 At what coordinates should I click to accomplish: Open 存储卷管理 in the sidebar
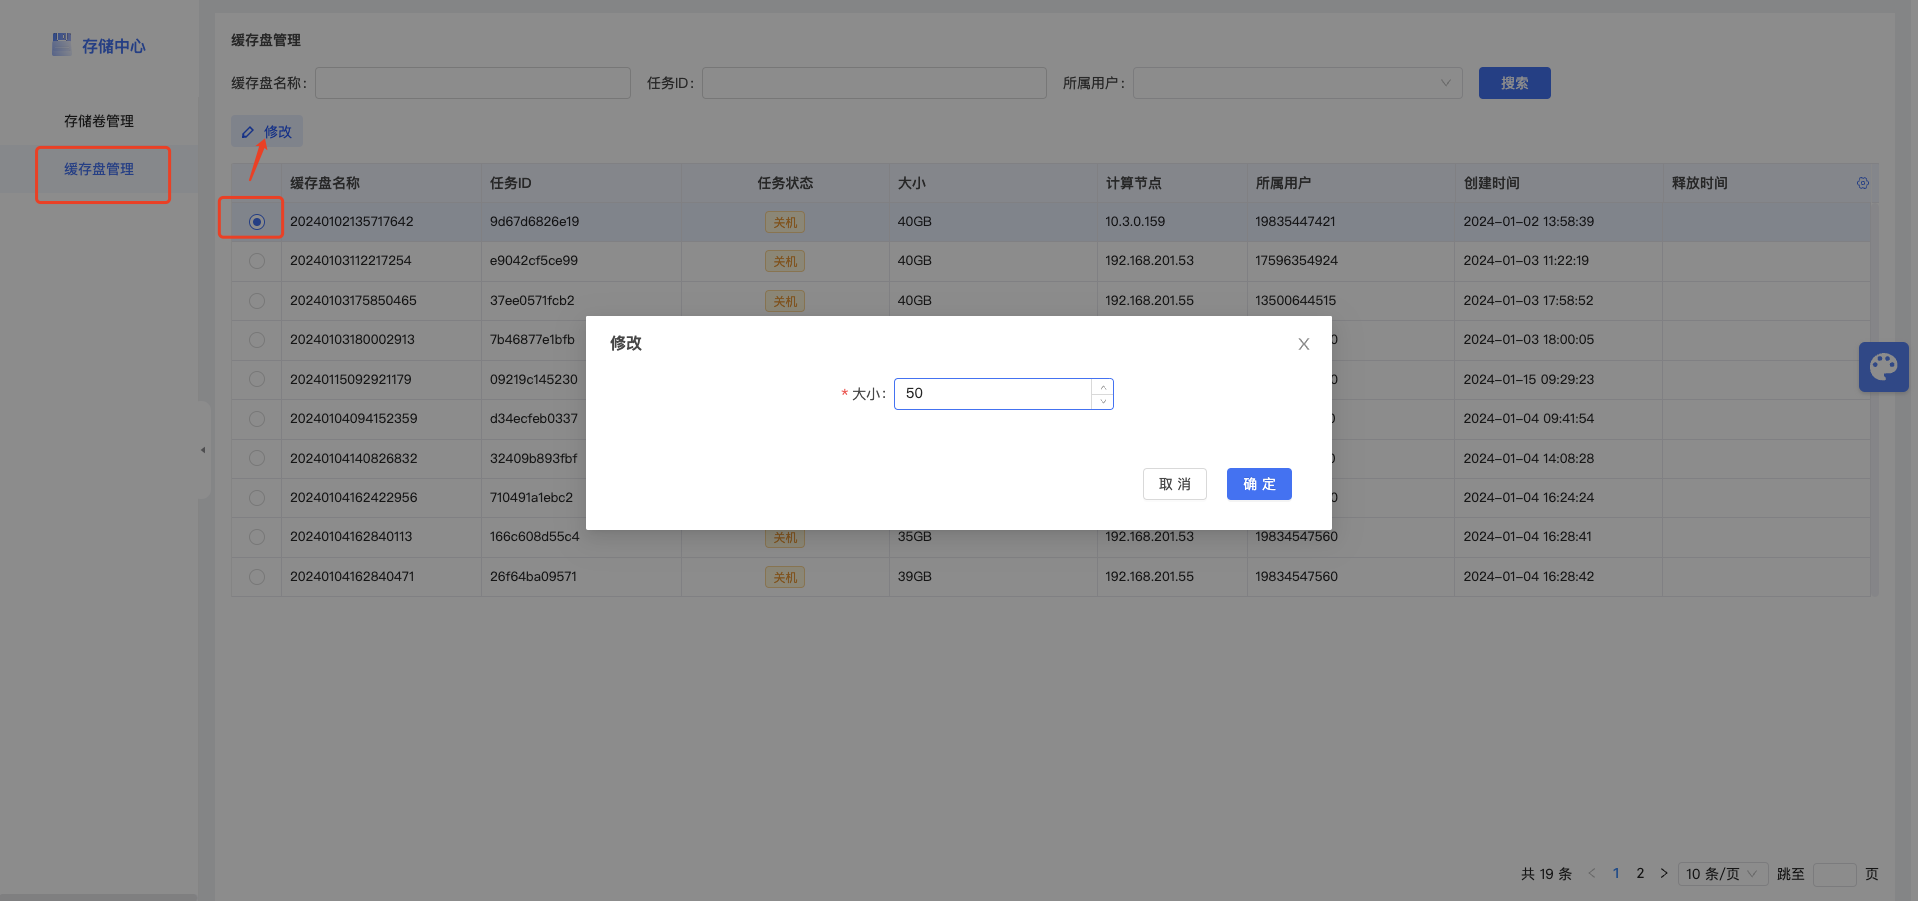[99, 121]
